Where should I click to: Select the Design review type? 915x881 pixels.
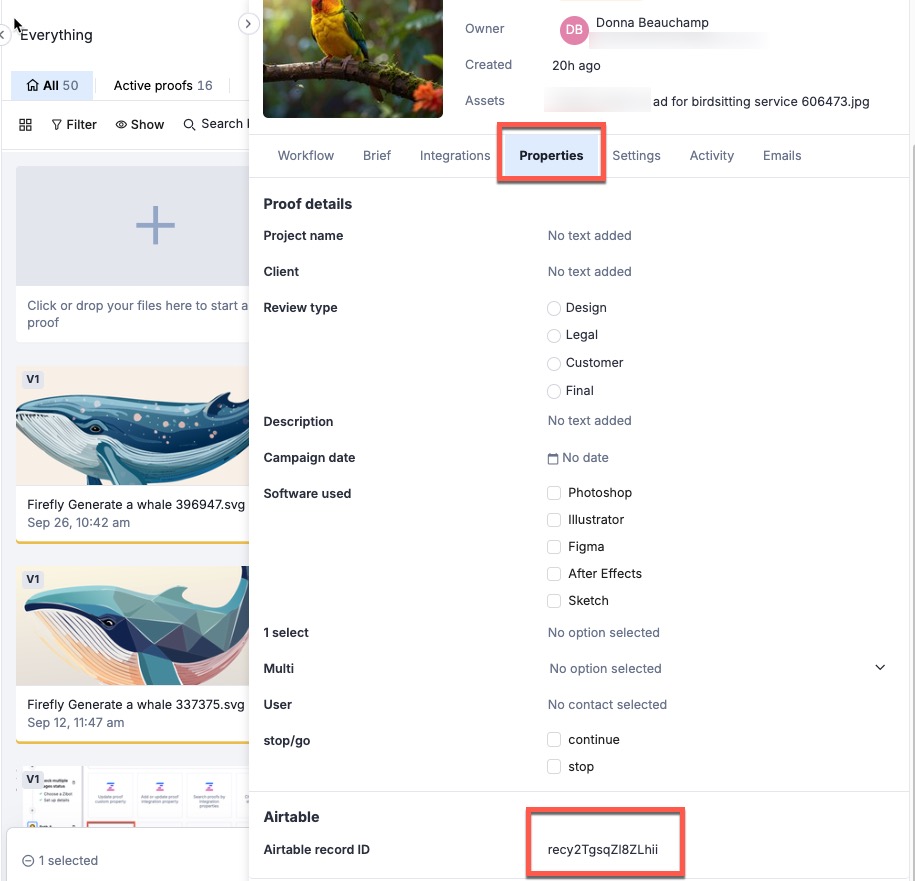click(554, 308)
